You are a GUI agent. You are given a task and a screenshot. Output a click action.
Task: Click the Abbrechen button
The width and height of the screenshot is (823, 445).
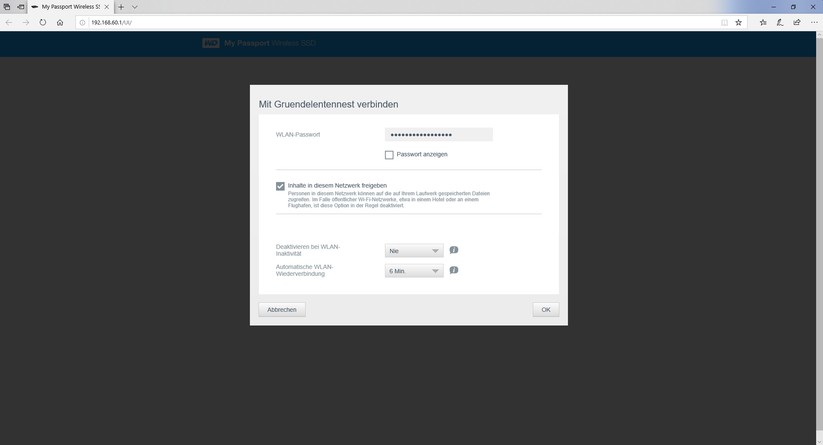click(x=282, y=310)
